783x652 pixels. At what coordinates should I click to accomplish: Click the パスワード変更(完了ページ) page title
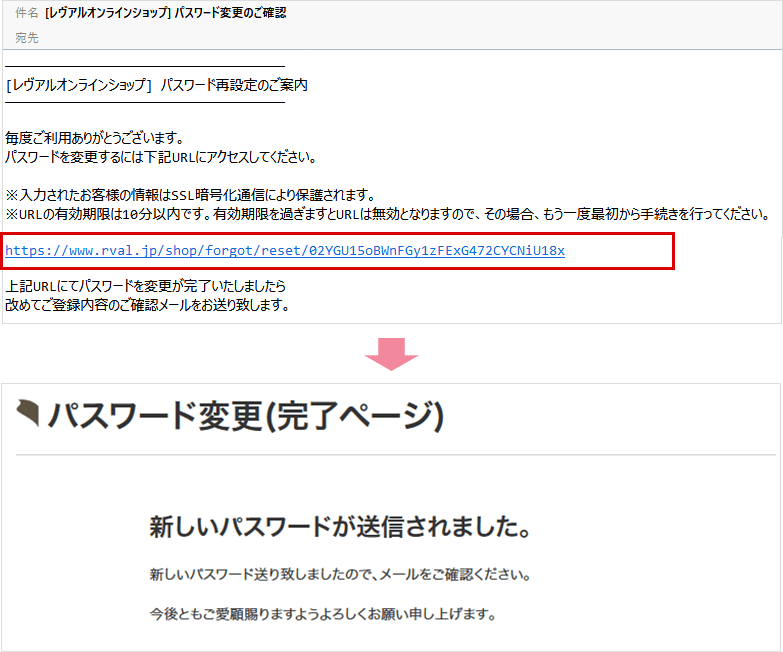245,416
